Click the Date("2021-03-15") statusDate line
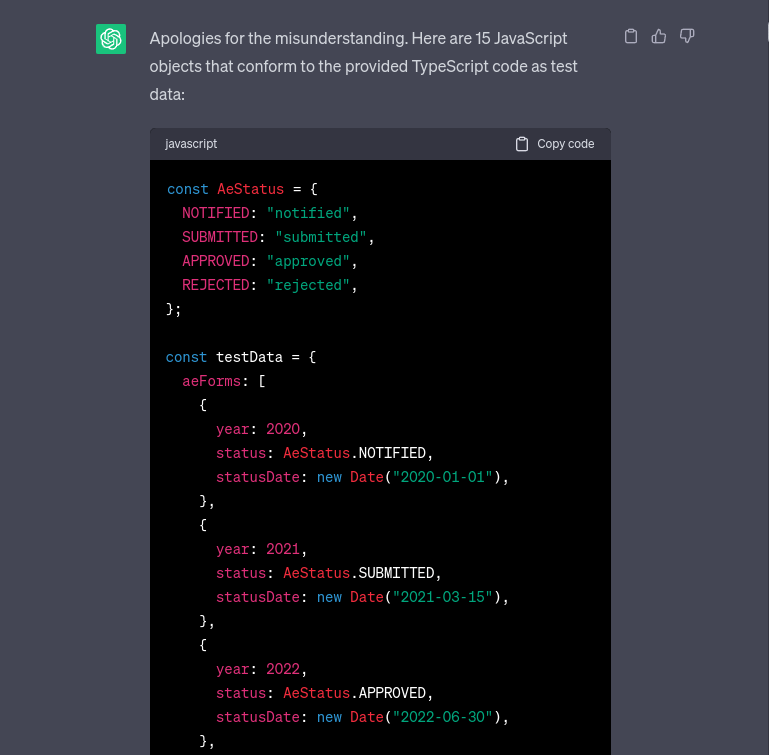769x755 pixels. coord(362,598)
